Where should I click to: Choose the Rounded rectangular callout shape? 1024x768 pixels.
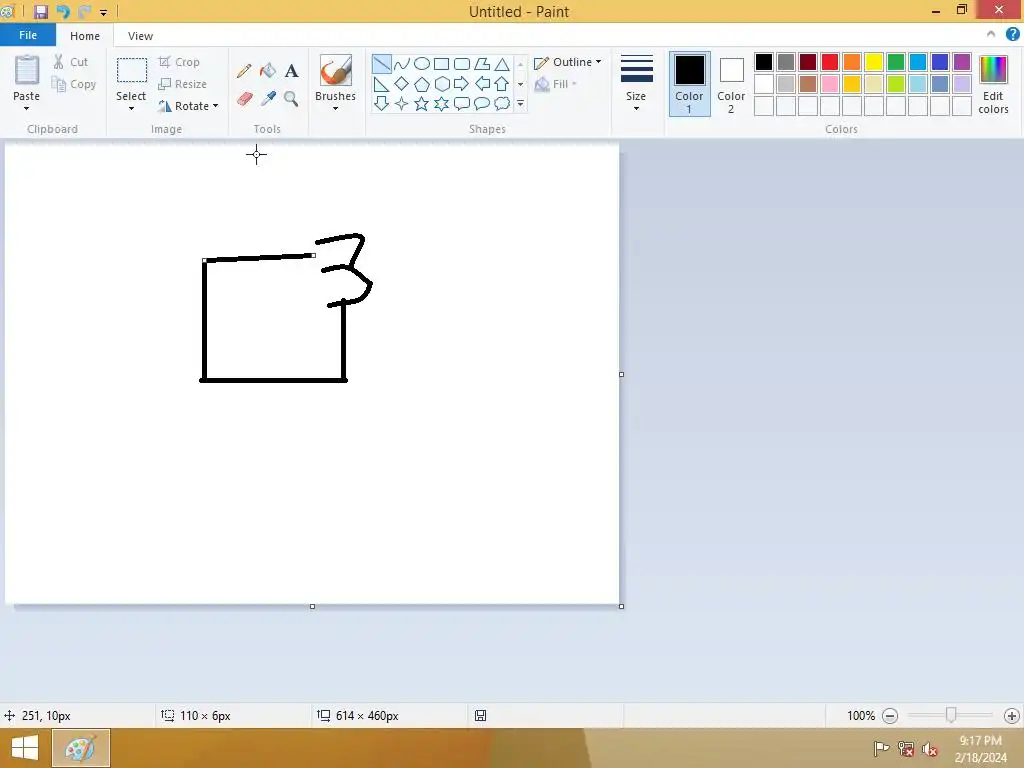click(462, 103)
